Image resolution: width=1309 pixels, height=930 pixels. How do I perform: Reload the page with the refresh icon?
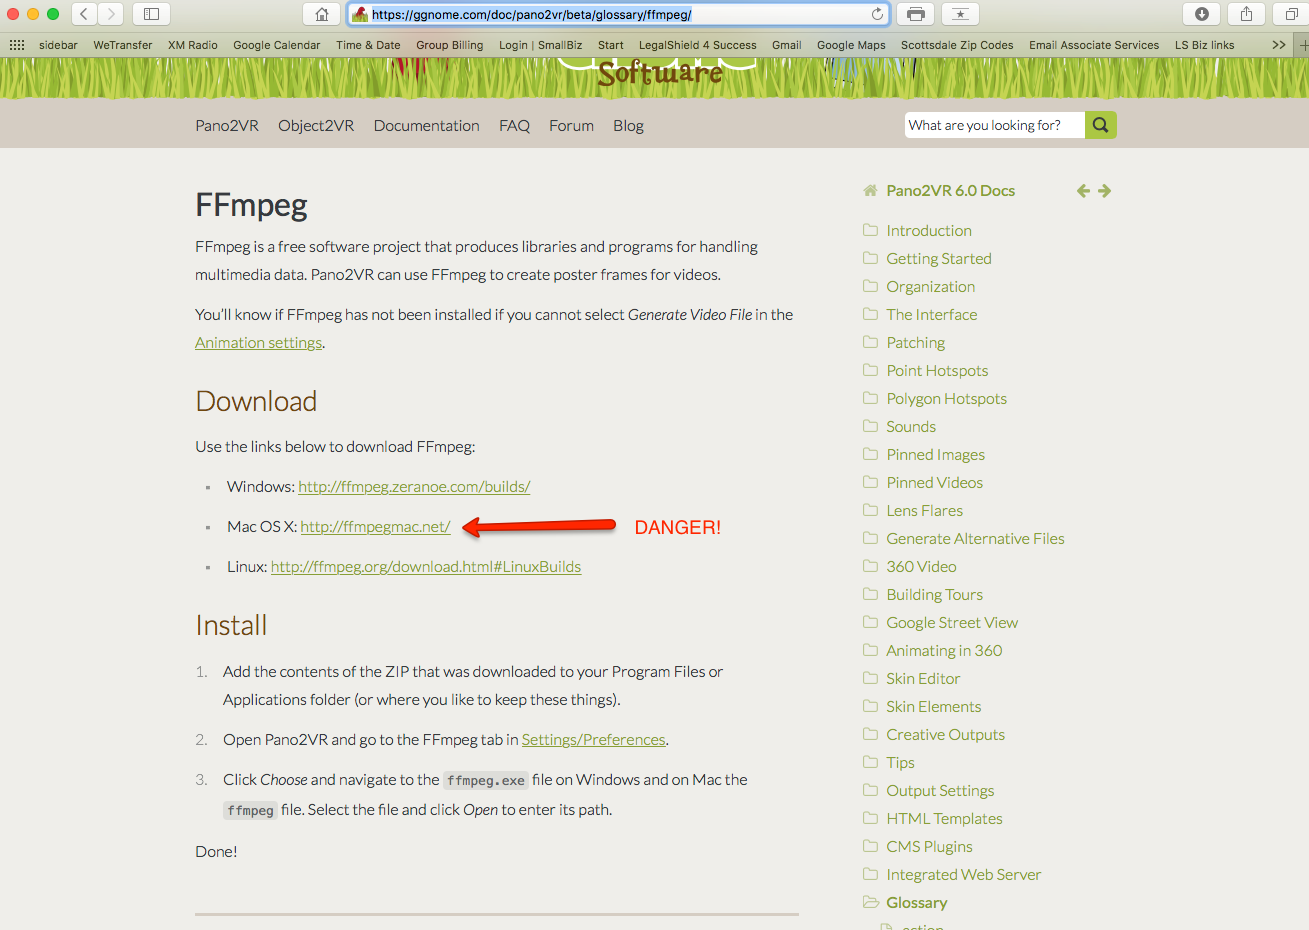(x=877, y=14)
